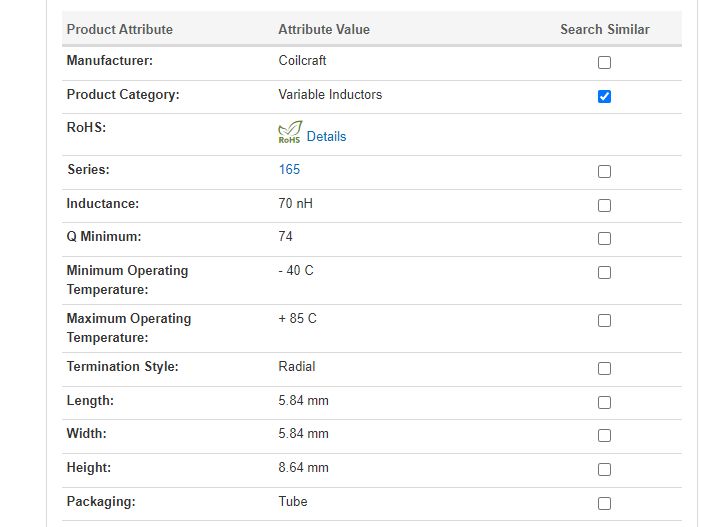Select the Q Minimum checkbox
The image size is (701, 527).
click(604, 239)
